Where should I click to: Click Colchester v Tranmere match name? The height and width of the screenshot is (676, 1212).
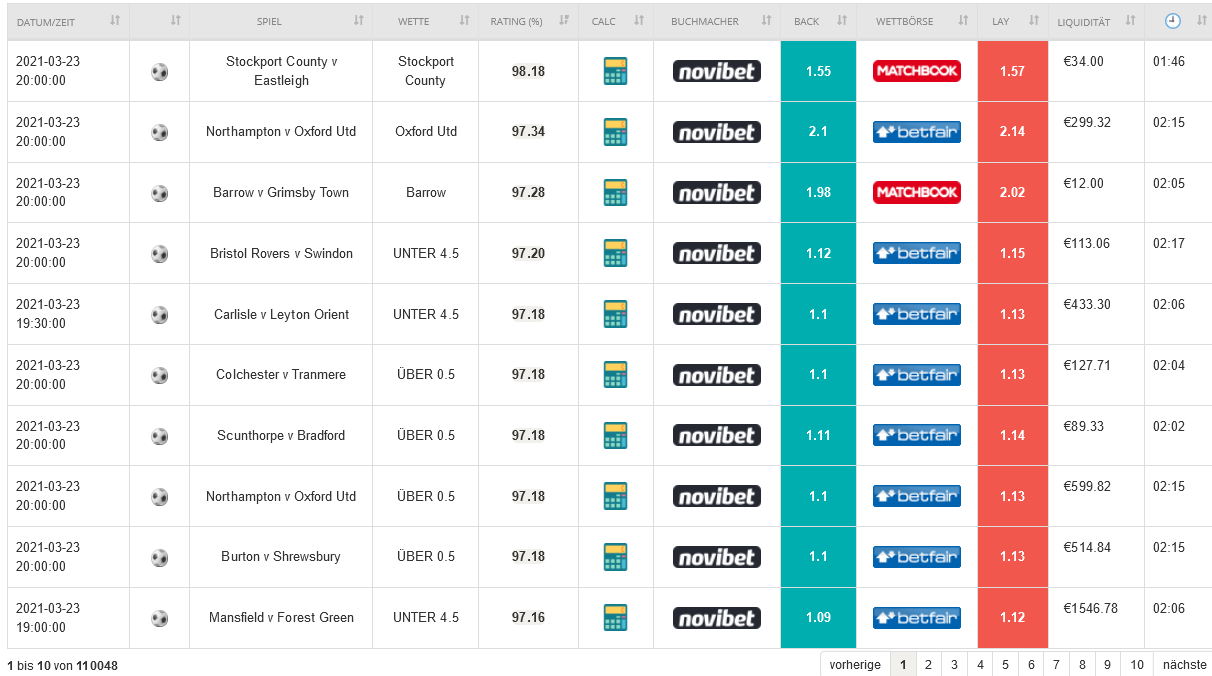pos(281,374)
